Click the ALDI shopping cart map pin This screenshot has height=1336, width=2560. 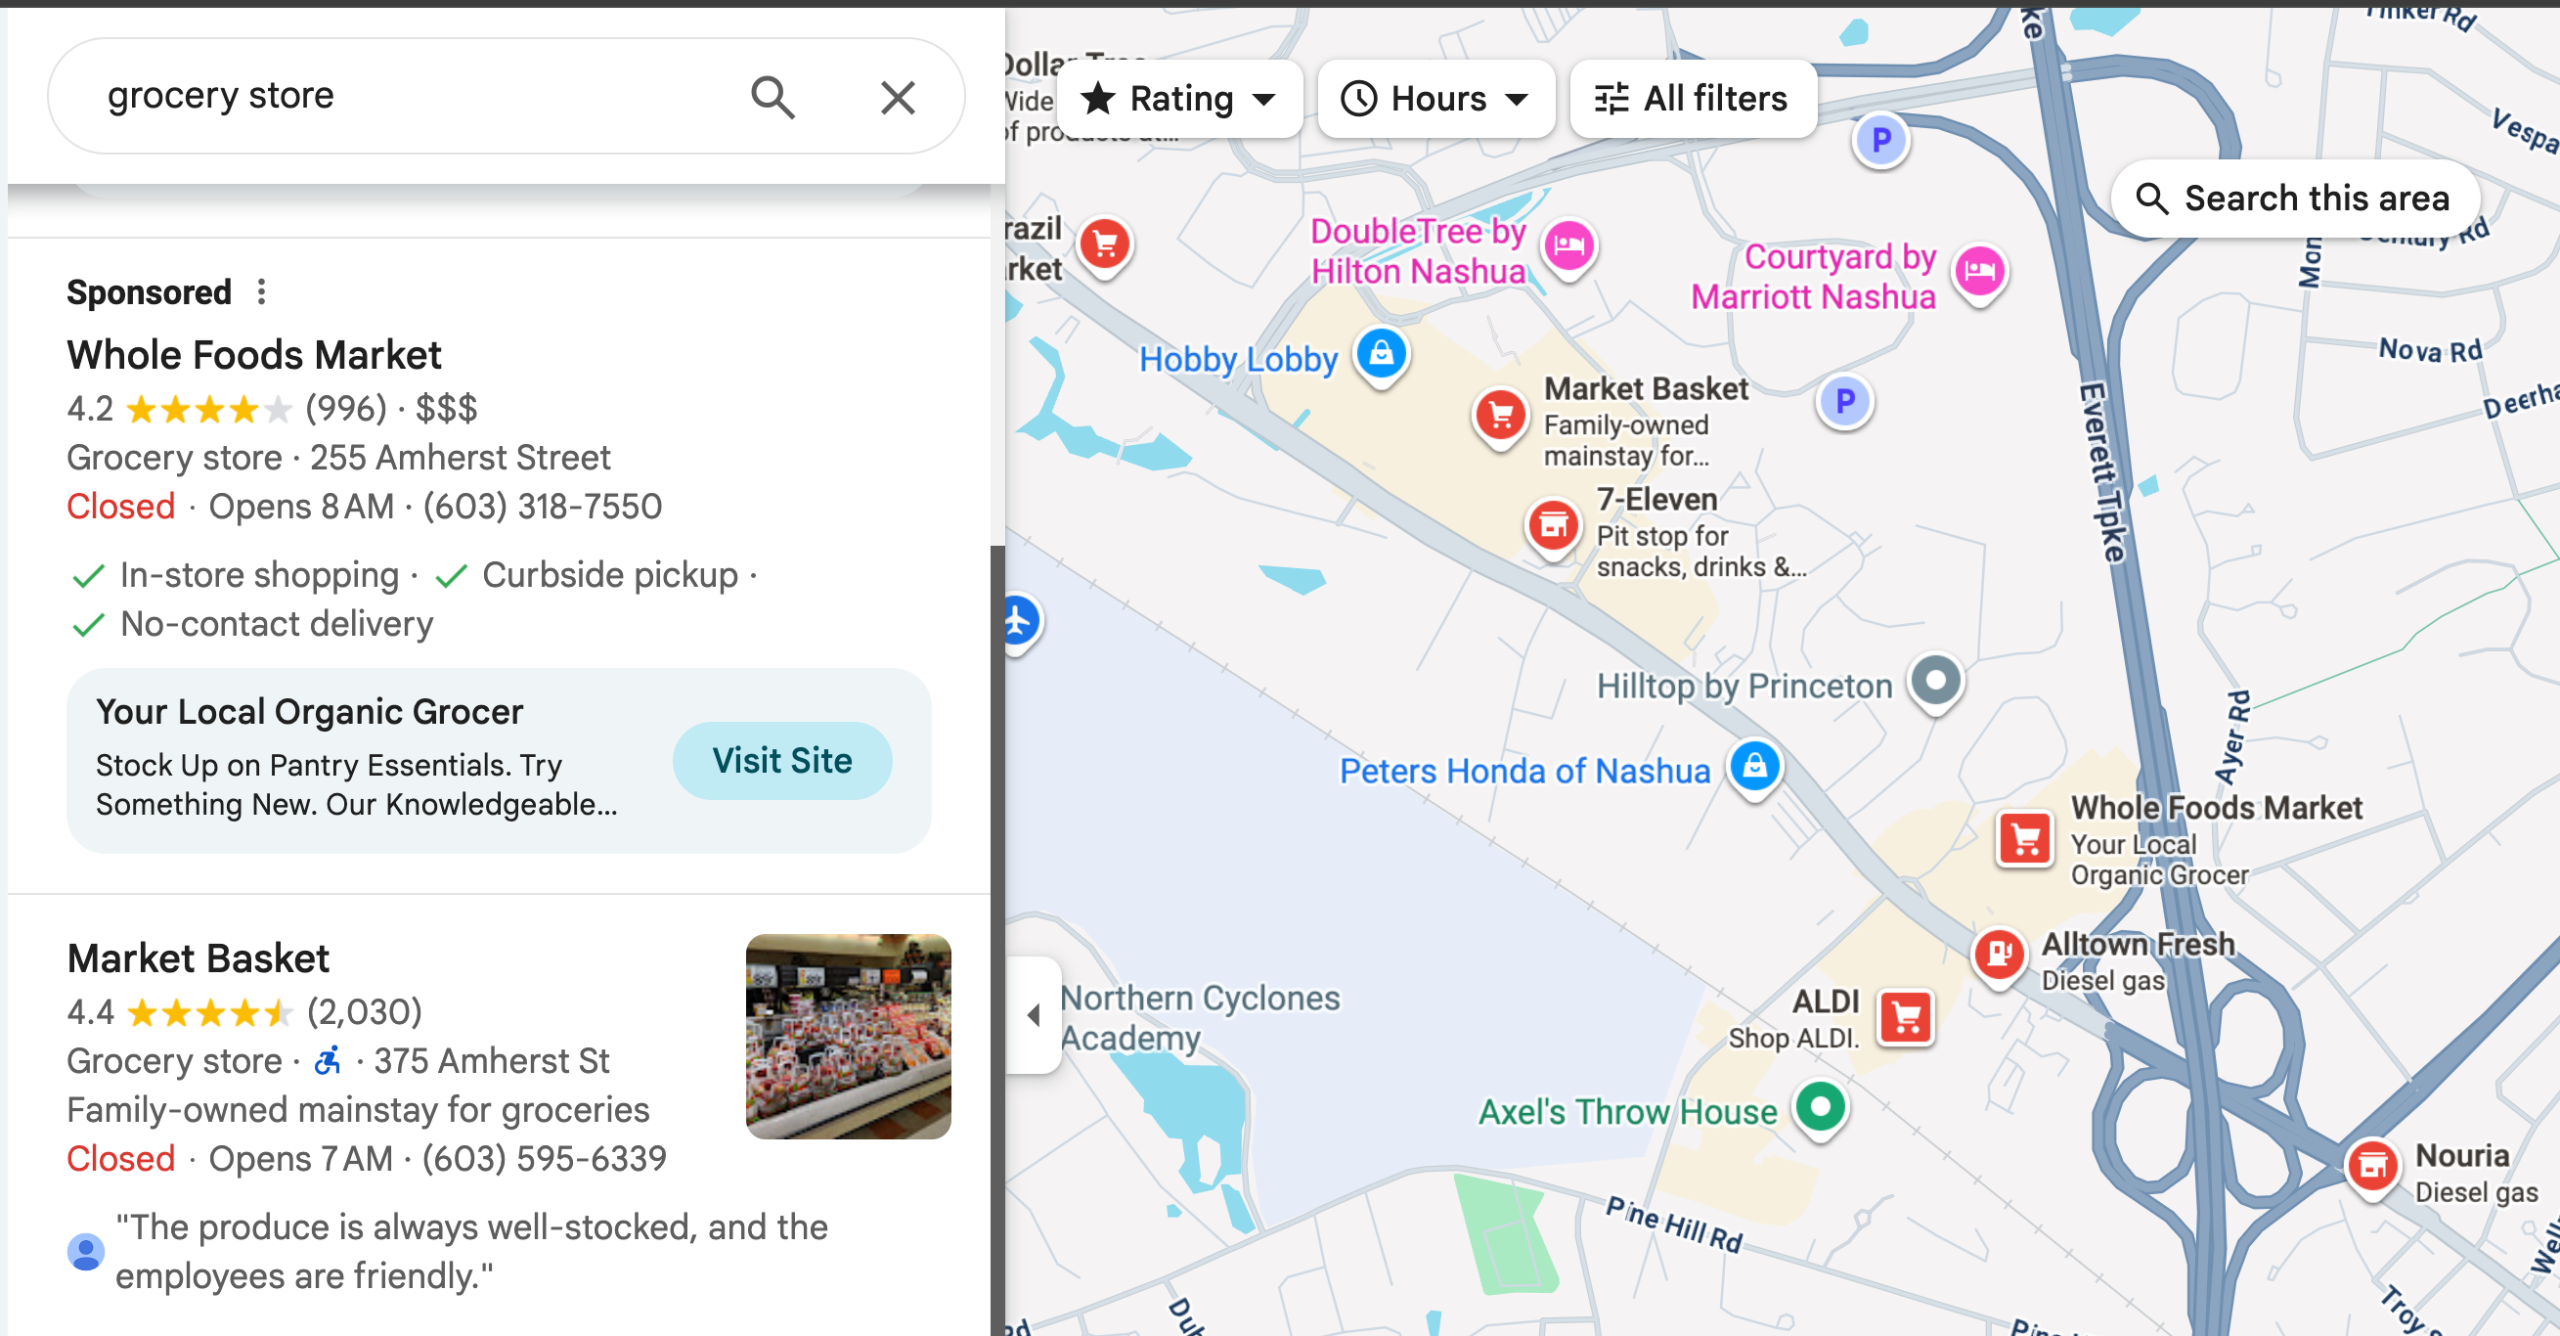pos(1906,1018)
